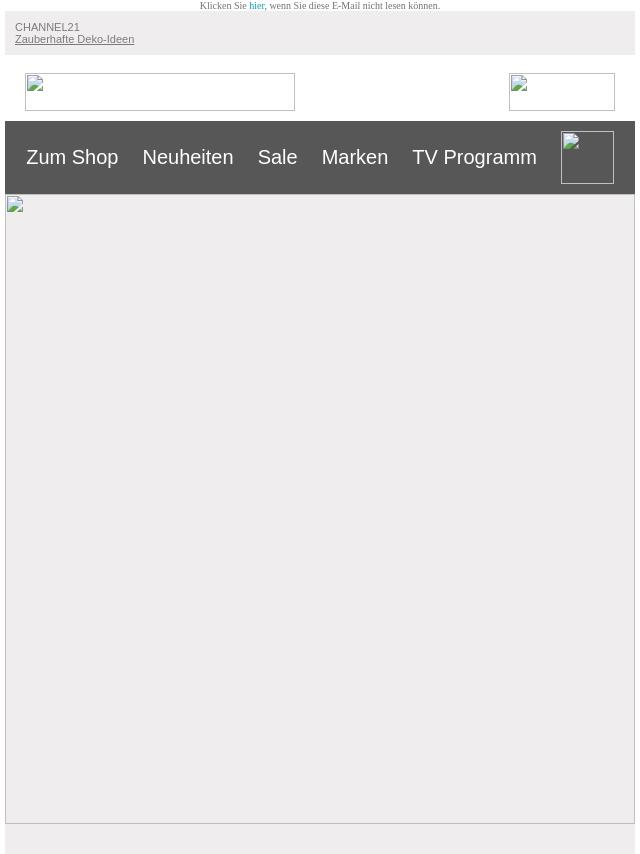The width and height of the screenshot is (640, 854).
Task: Click the gray strip below hero image
Action: pyautogui.click(x=320, y=839)
